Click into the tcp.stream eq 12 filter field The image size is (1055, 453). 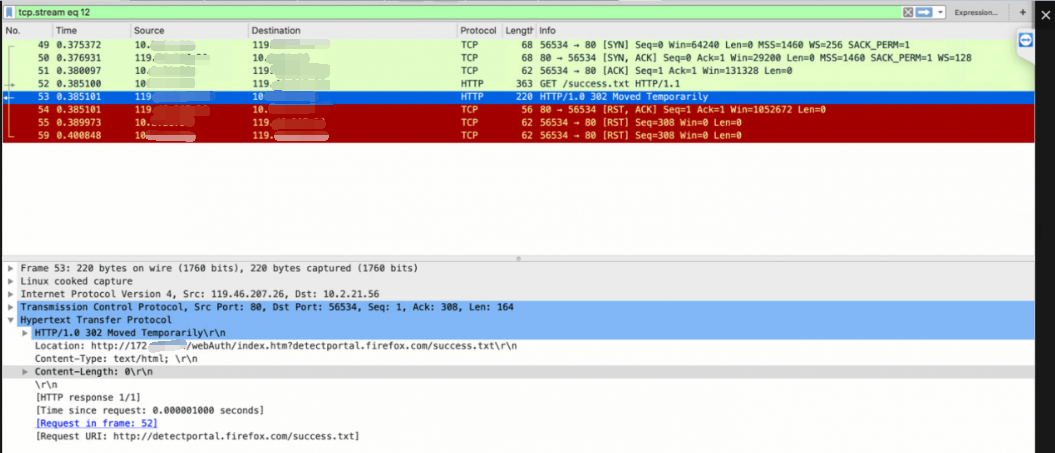click(458, 12)
